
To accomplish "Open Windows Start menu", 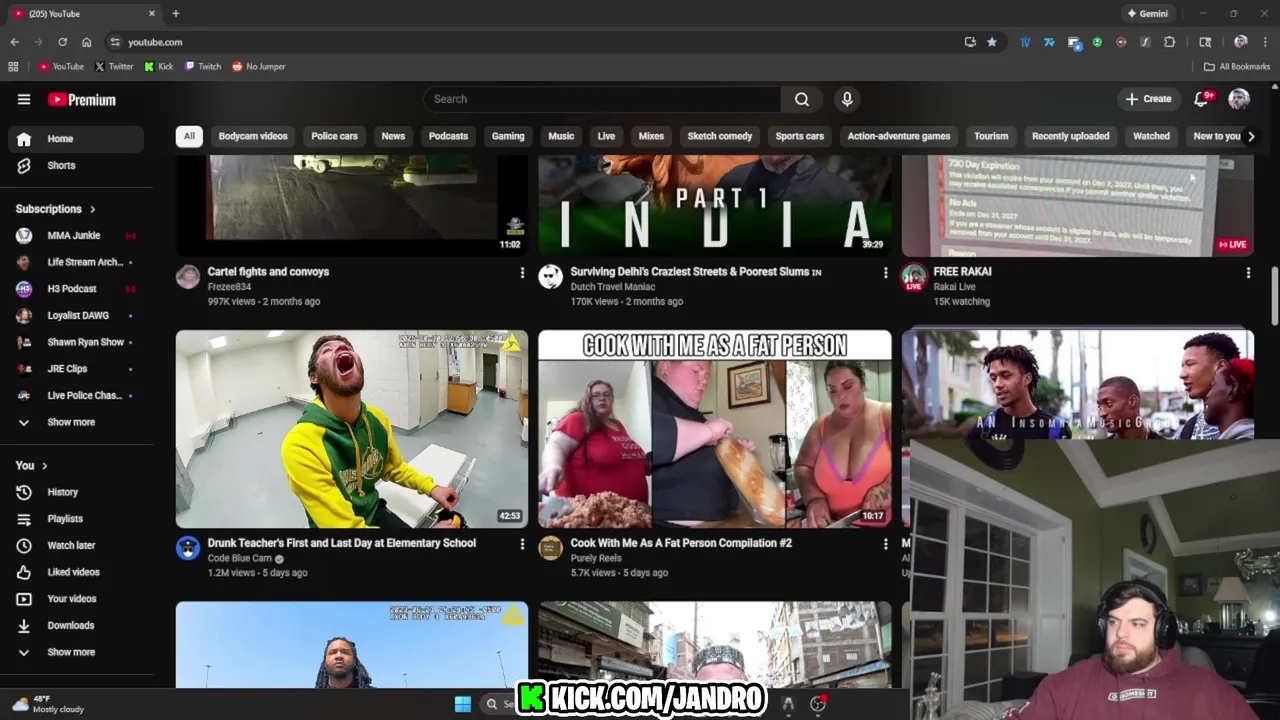I will click(463, 704).
